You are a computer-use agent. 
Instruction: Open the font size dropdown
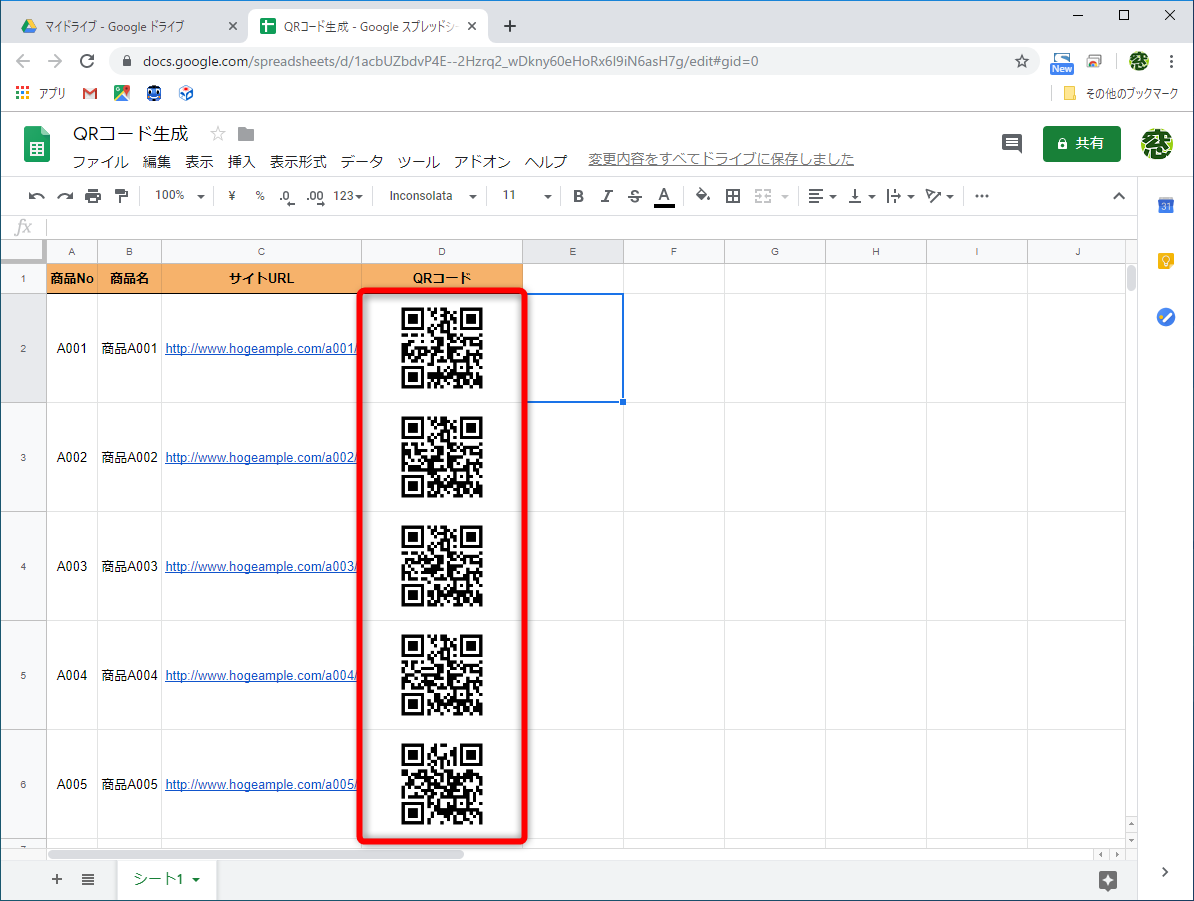(525, 195)
